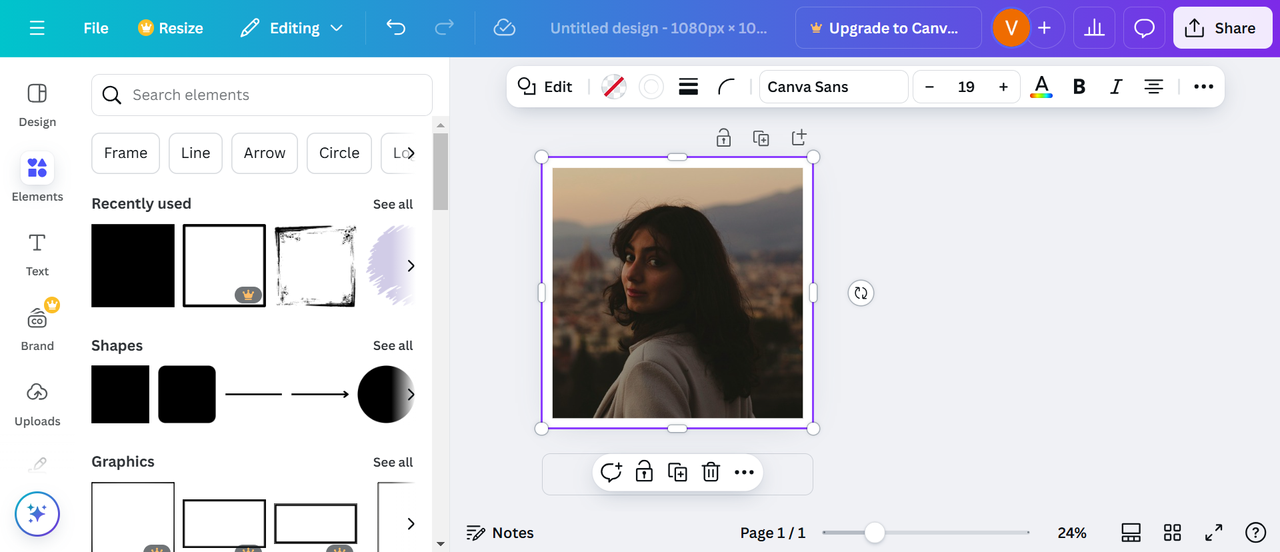Open the comments speech bubble icon
Viewport: 1280px width, 552px height.
[1144, 28]
